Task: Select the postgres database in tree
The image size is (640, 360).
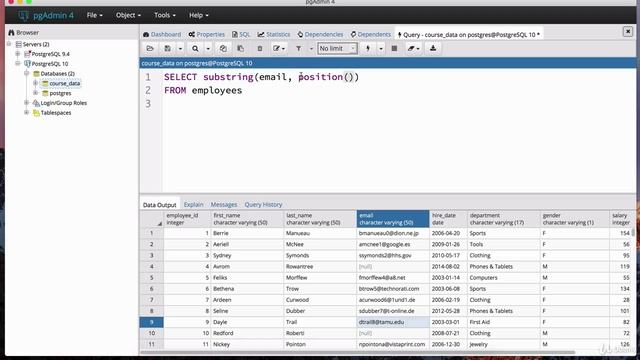Action: (x=60, y=93)
